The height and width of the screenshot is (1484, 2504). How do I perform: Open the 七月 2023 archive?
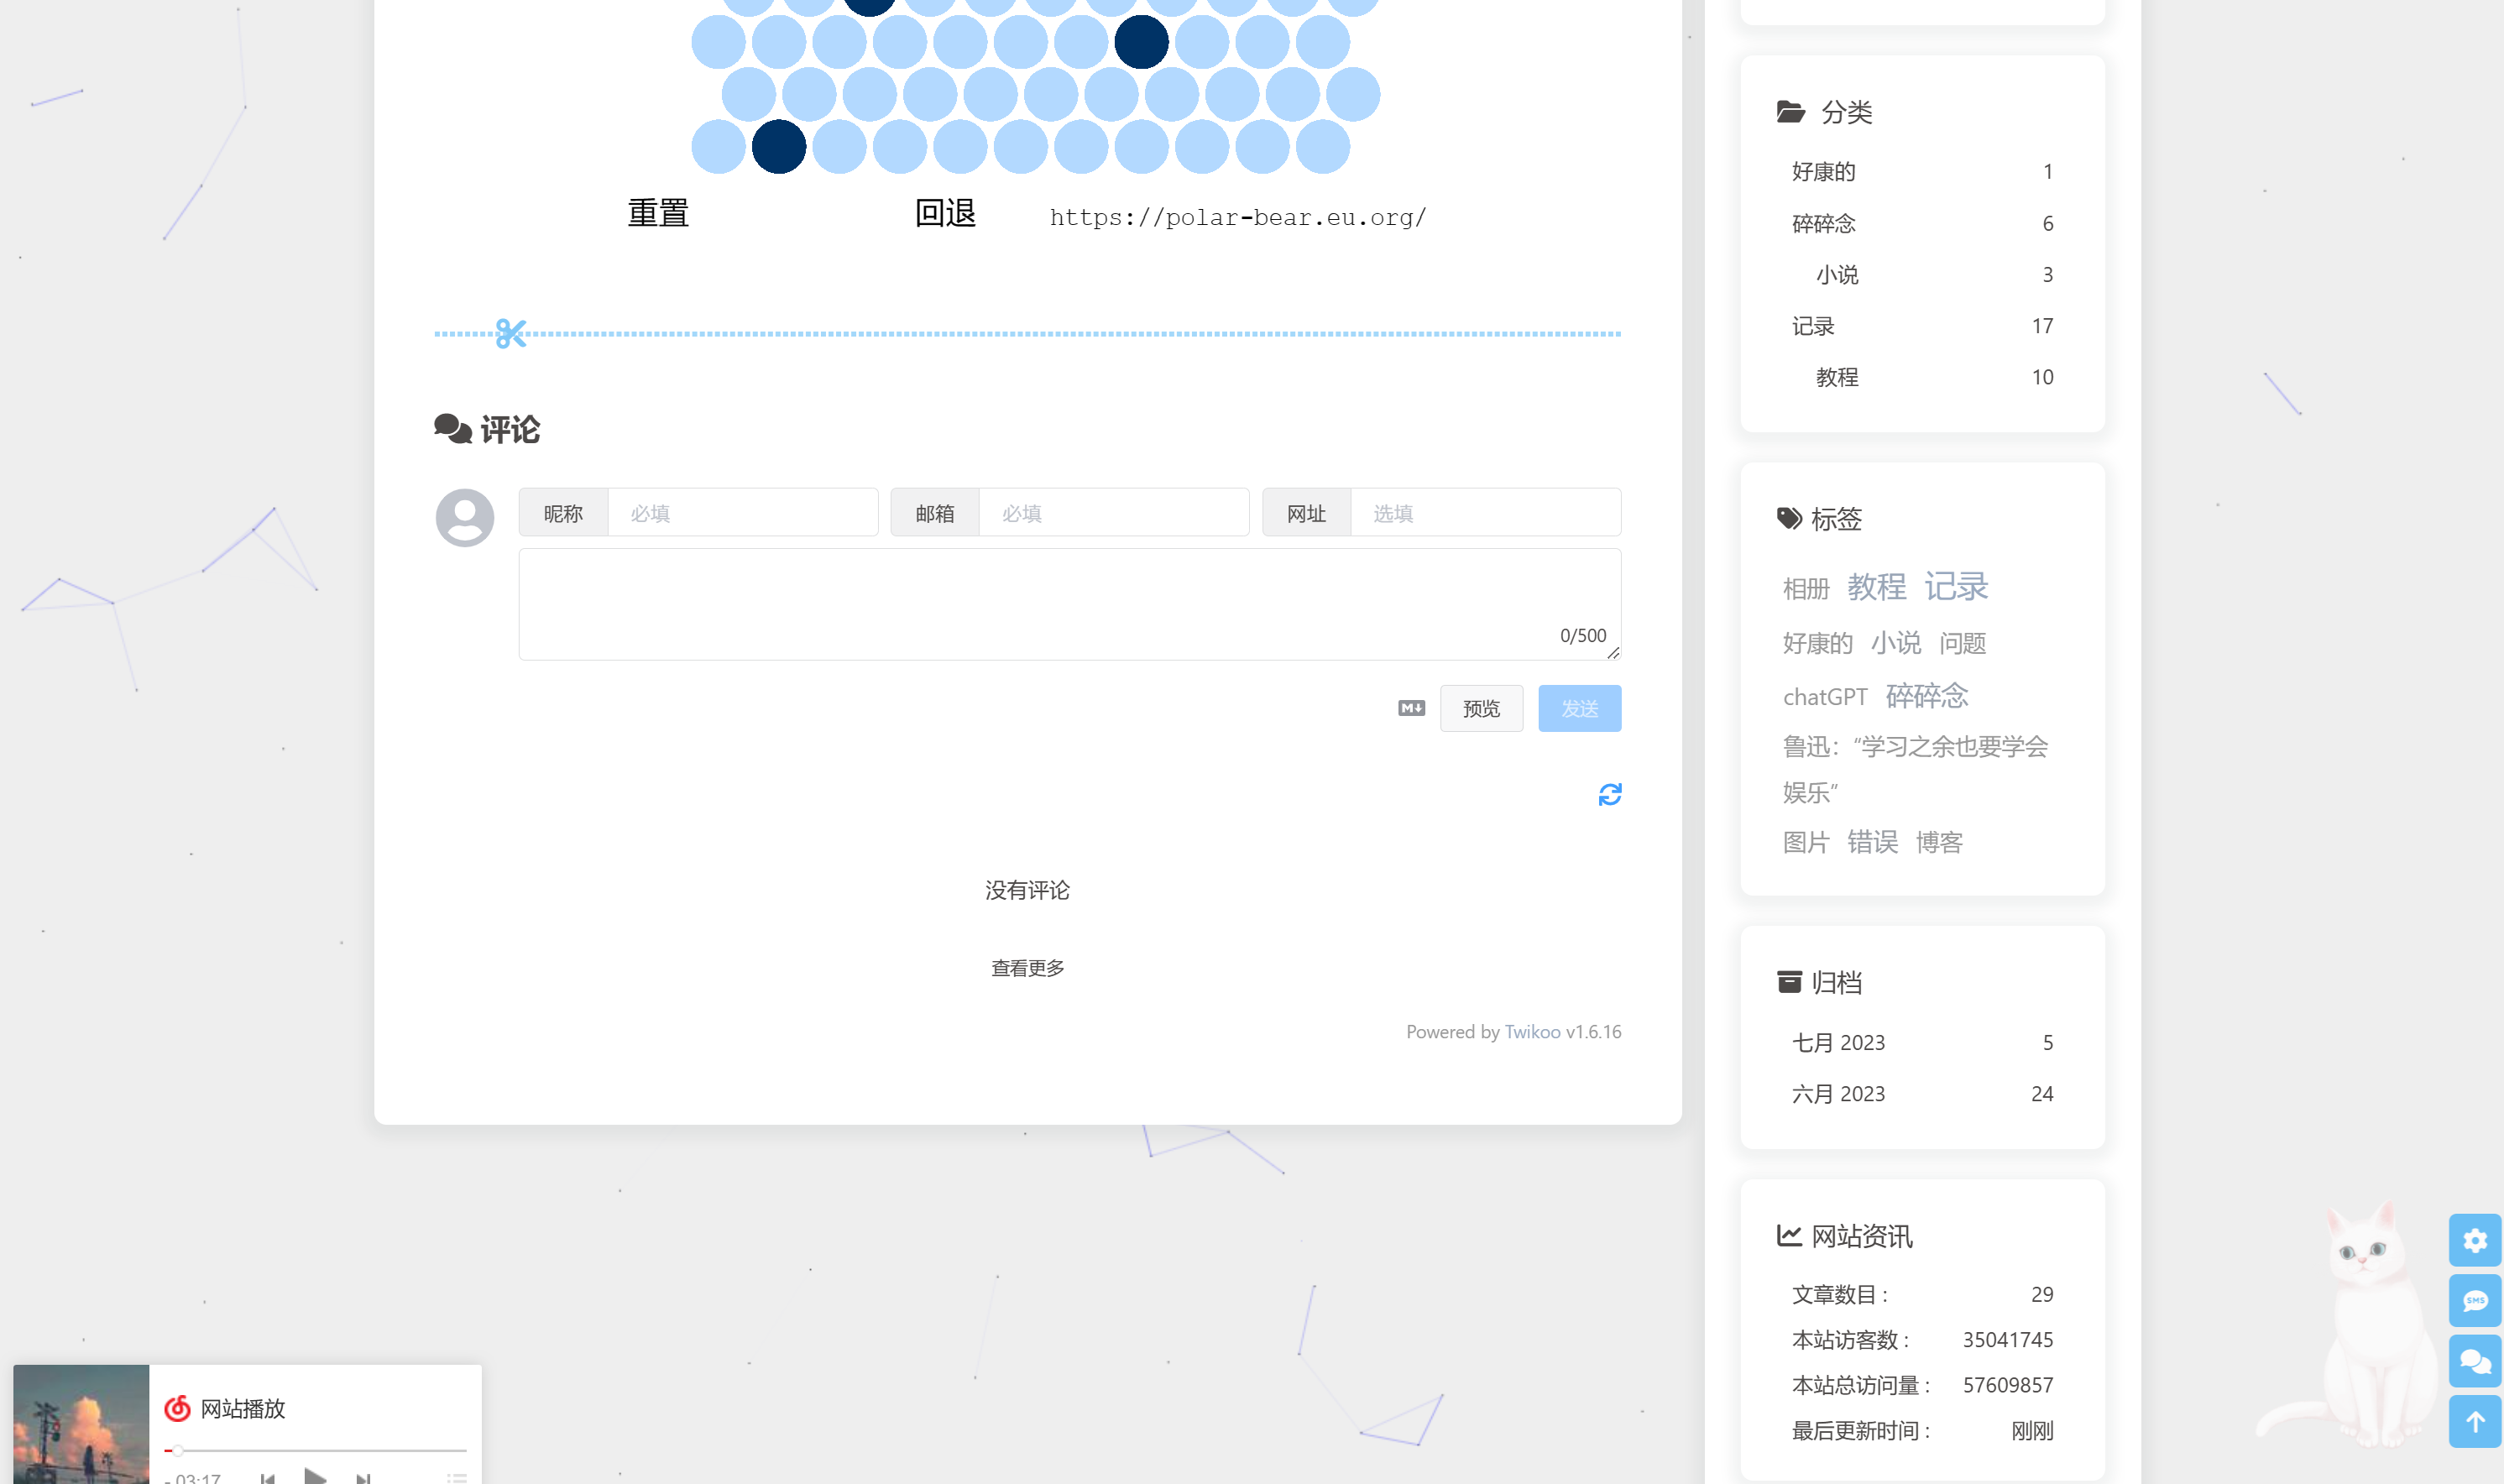click(x=1838, y=1042)
